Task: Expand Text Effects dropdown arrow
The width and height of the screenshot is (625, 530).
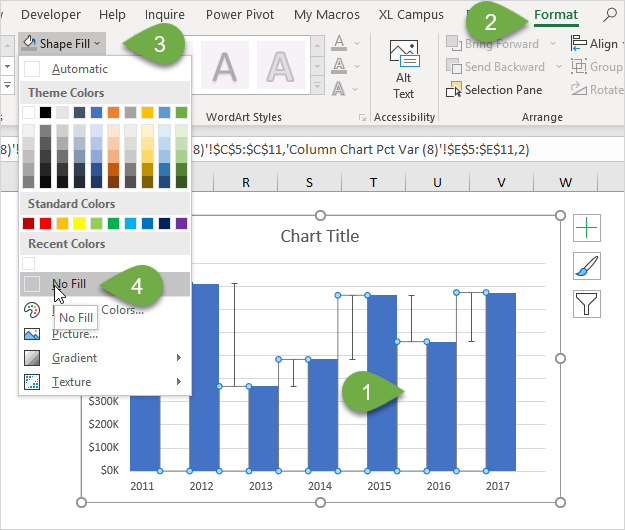Action: 357,88
